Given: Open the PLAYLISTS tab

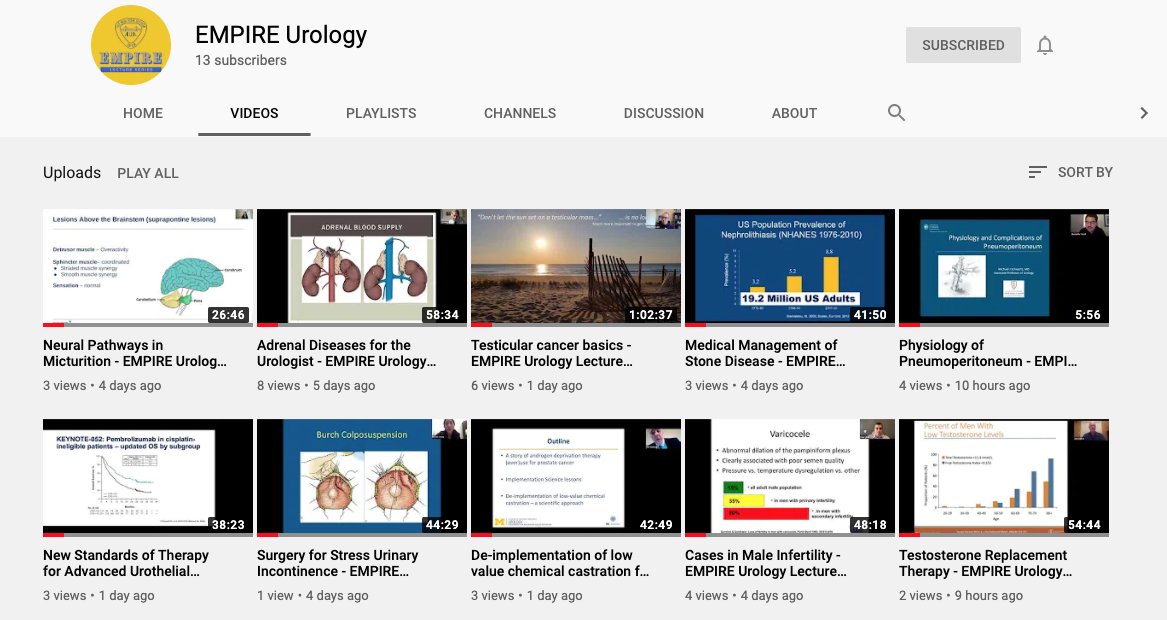Looking at the screenshot, I should click(x=381, y=113).
